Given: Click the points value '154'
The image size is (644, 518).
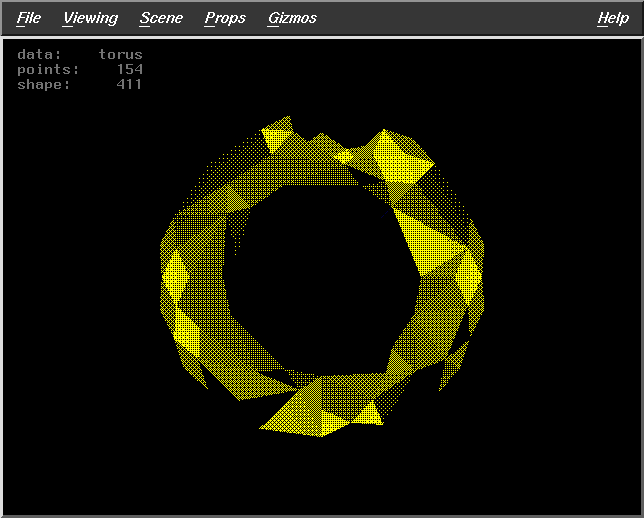Looking at the screenshot, I should click(x=130, y=69).
